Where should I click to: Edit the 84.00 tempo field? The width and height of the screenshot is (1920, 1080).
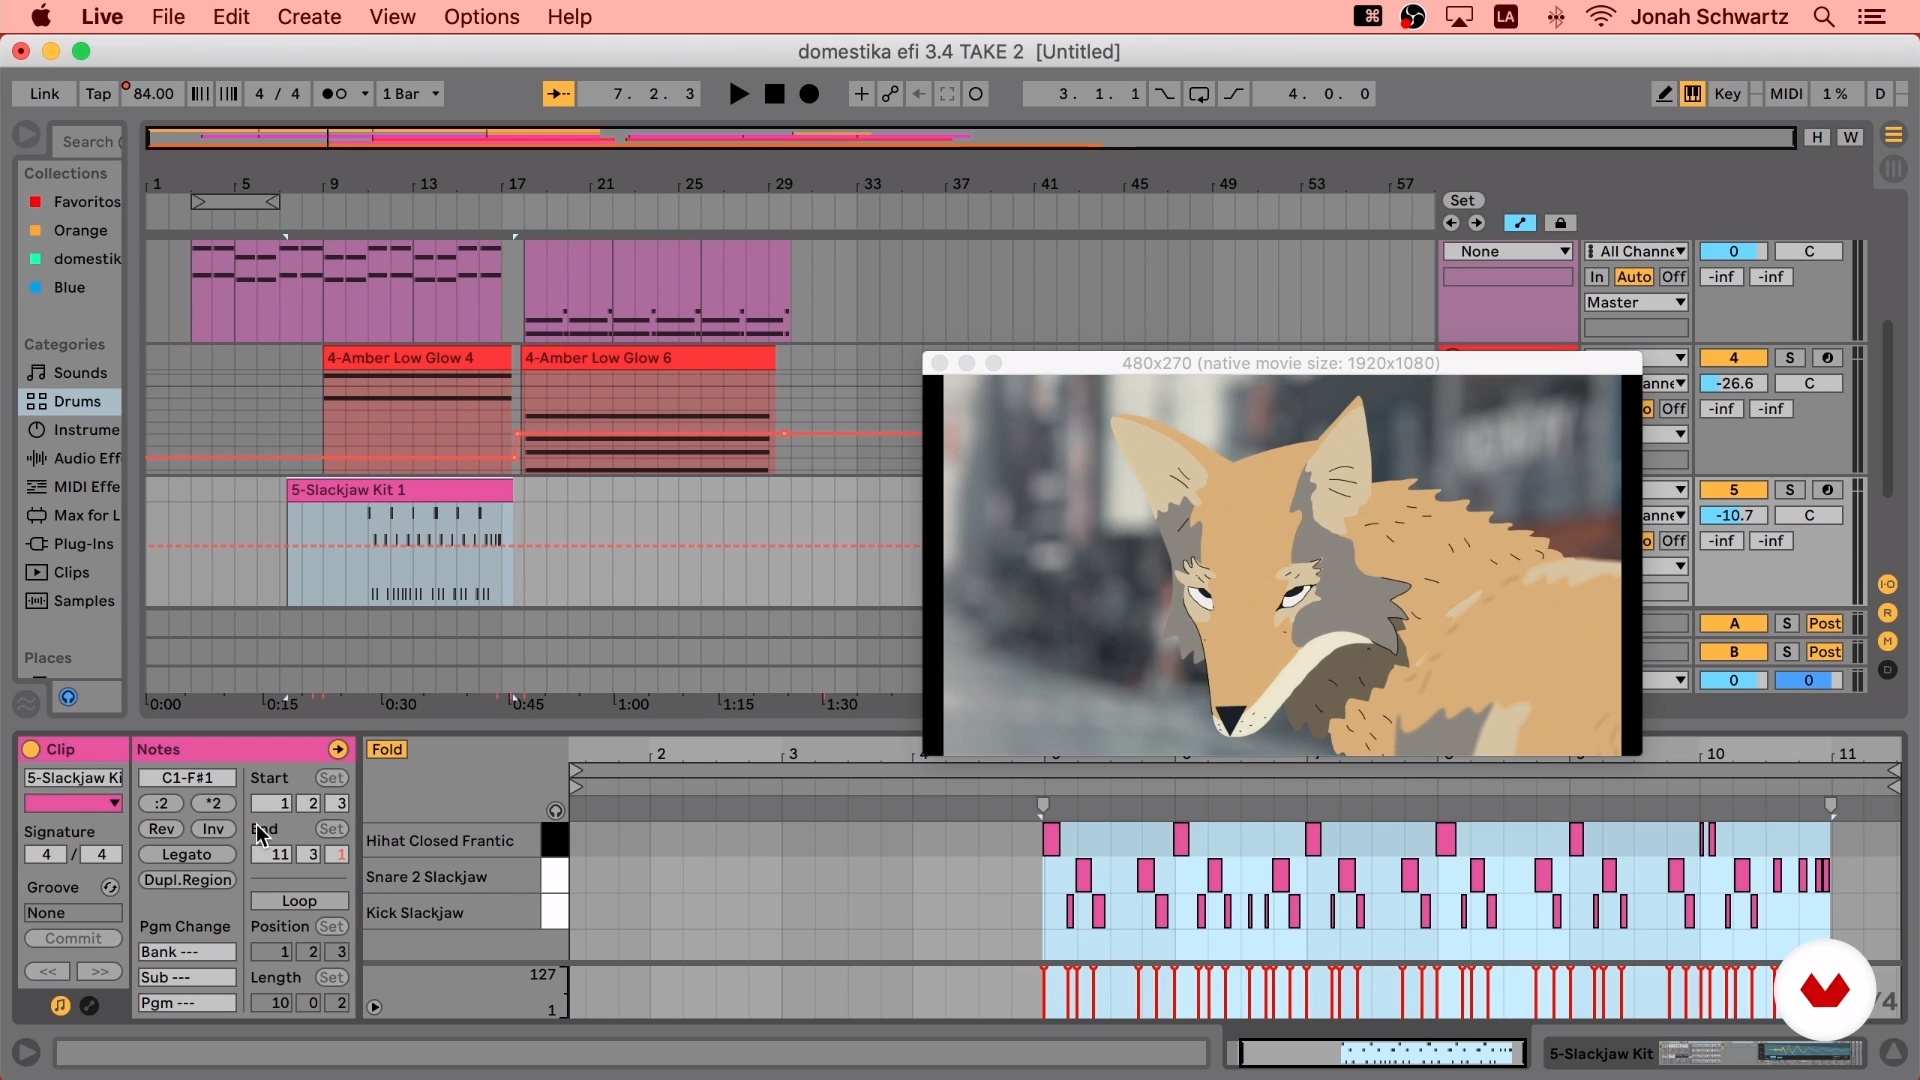pos(152,94)
